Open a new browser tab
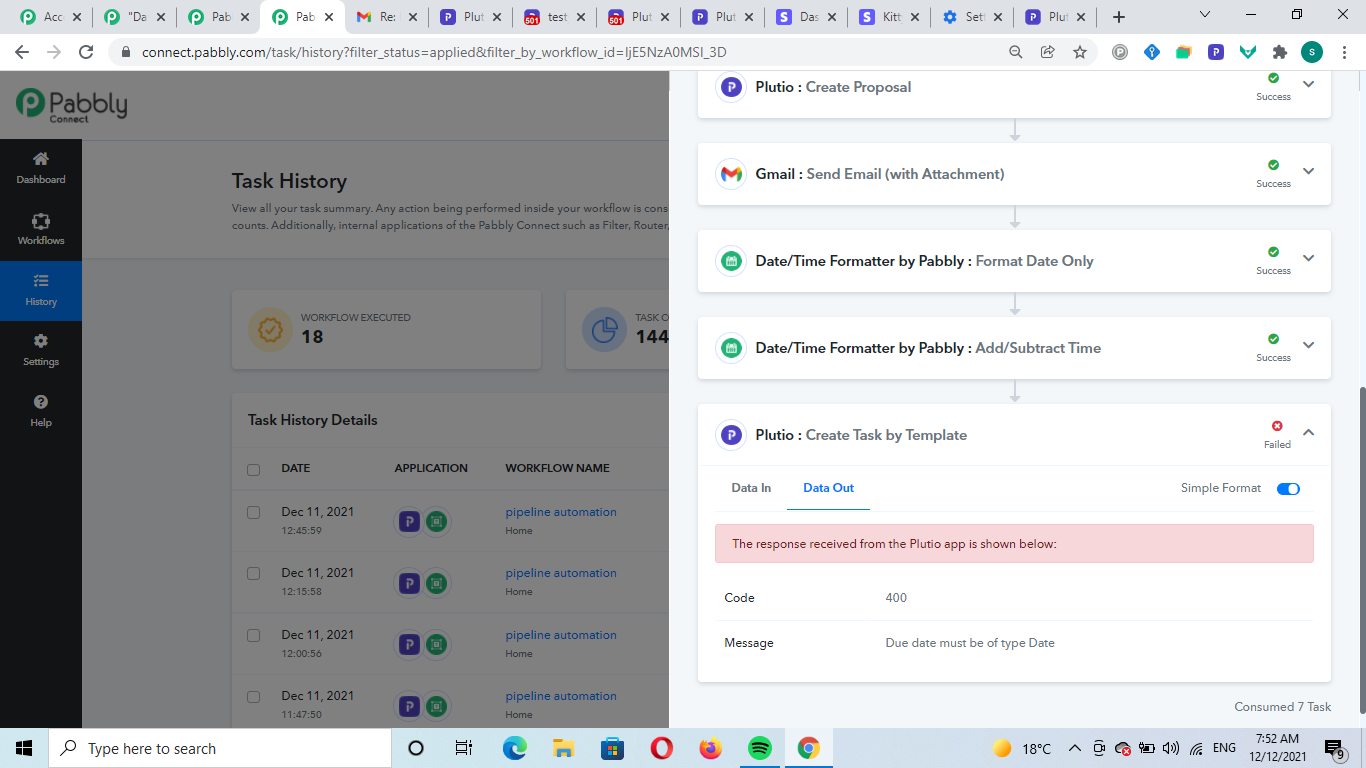This screenshot has width=1366, height=768. [x=1119, y=17]
